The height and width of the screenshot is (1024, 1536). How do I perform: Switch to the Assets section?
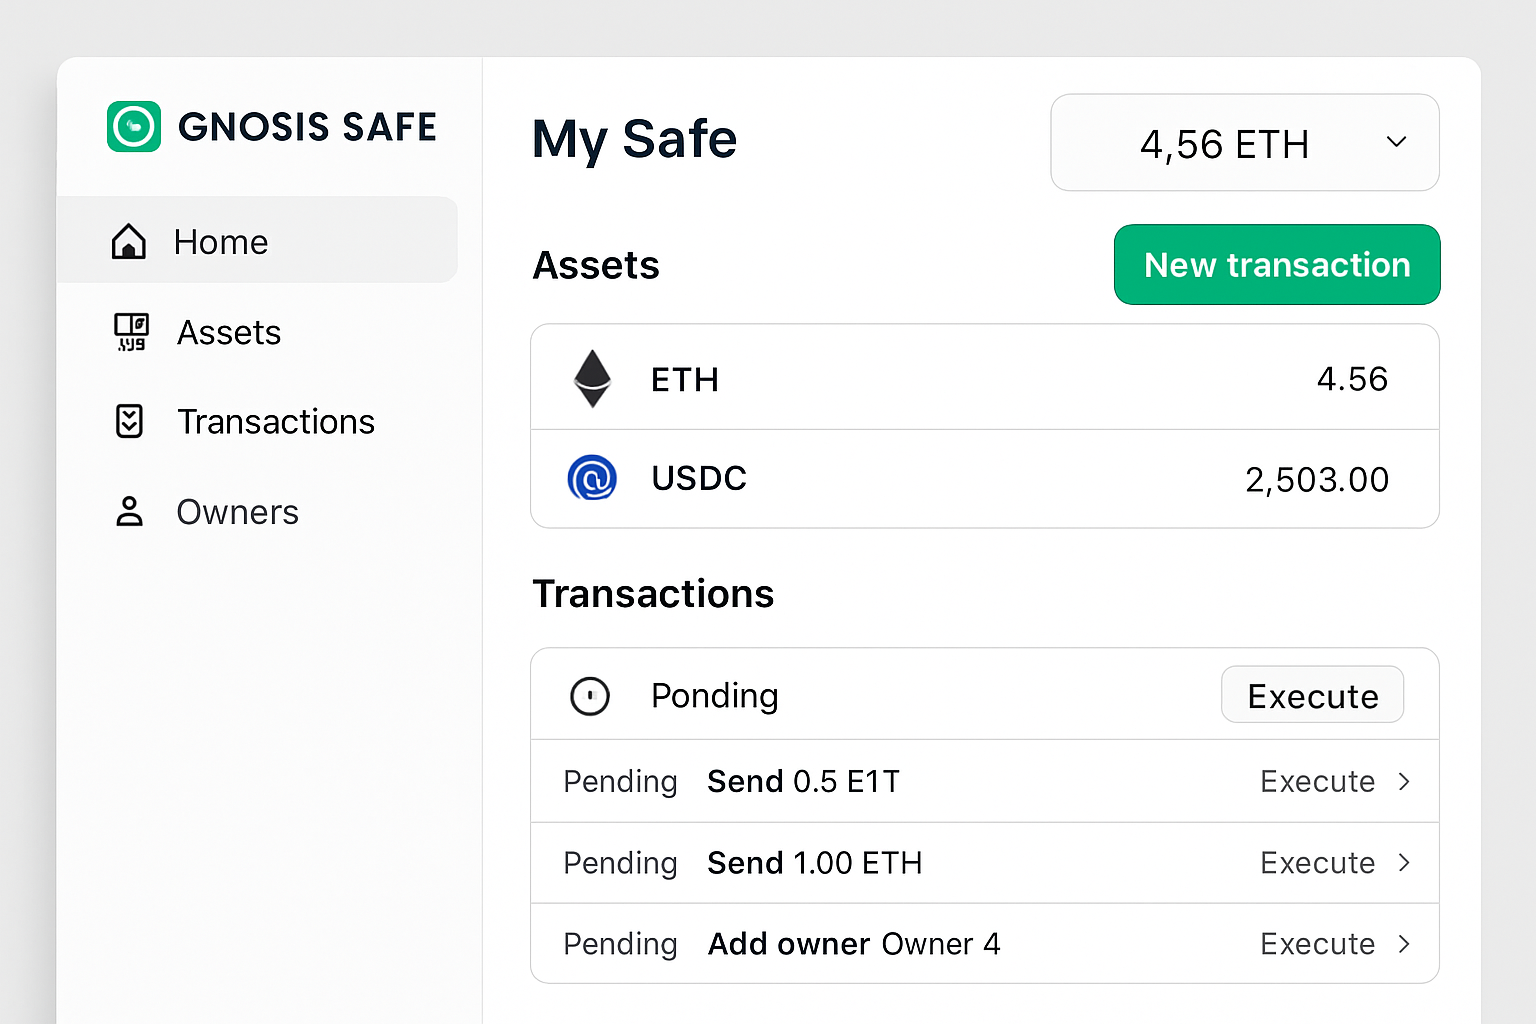click(x=228, y=332)
